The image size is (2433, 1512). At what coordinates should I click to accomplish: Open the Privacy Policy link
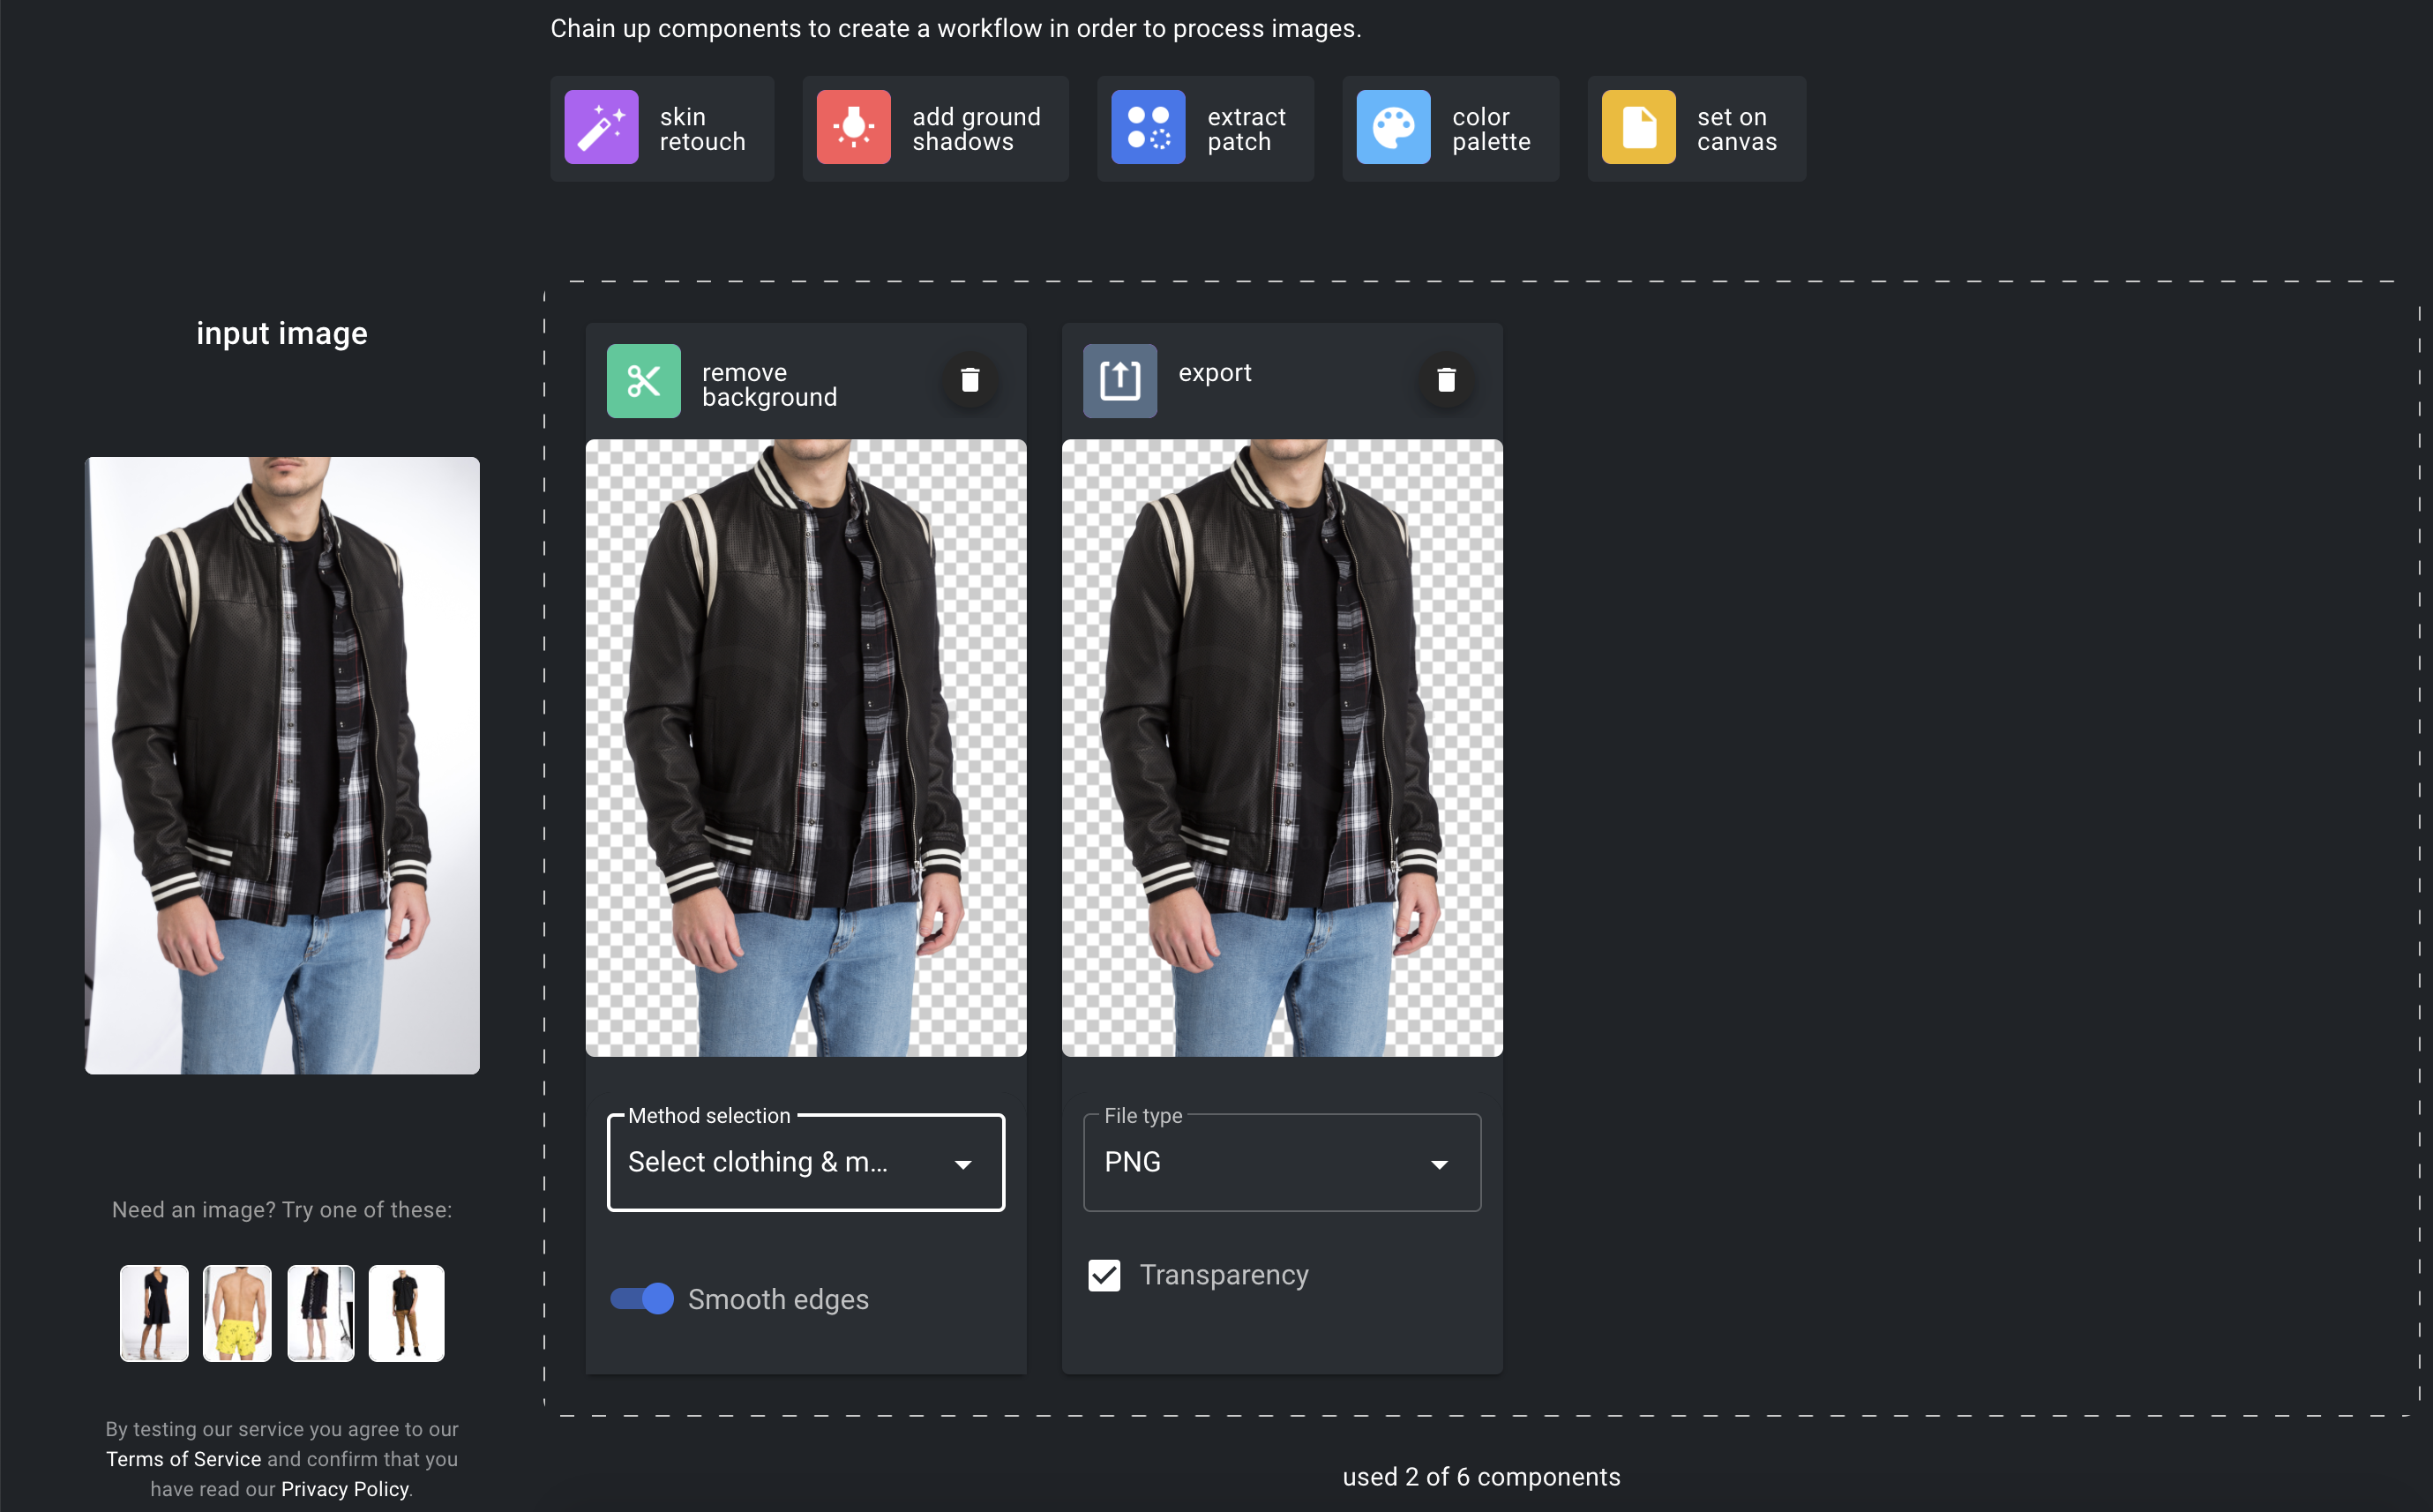click(345, 1489)
